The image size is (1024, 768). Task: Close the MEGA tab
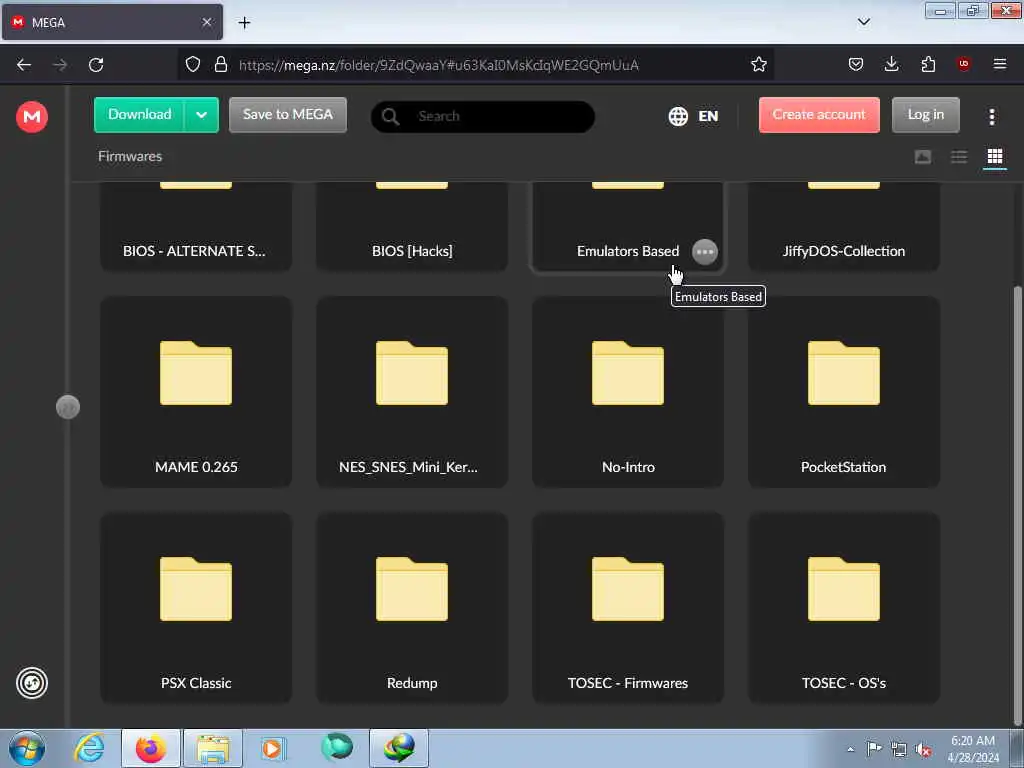[206, 22]
